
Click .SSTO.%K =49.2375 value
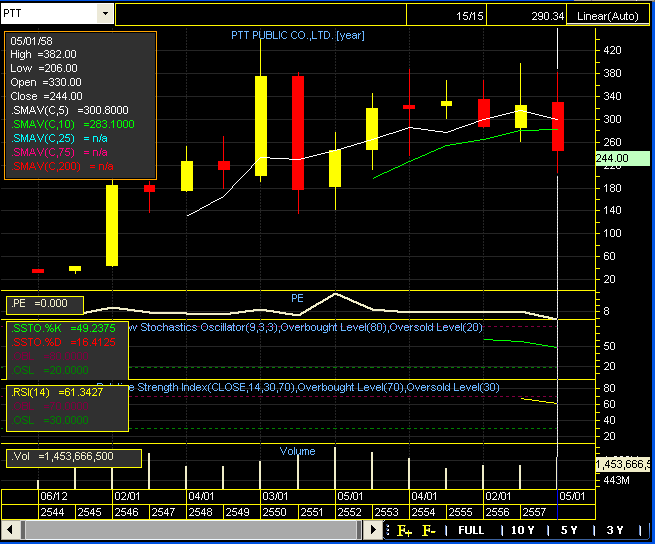[63, 328]
